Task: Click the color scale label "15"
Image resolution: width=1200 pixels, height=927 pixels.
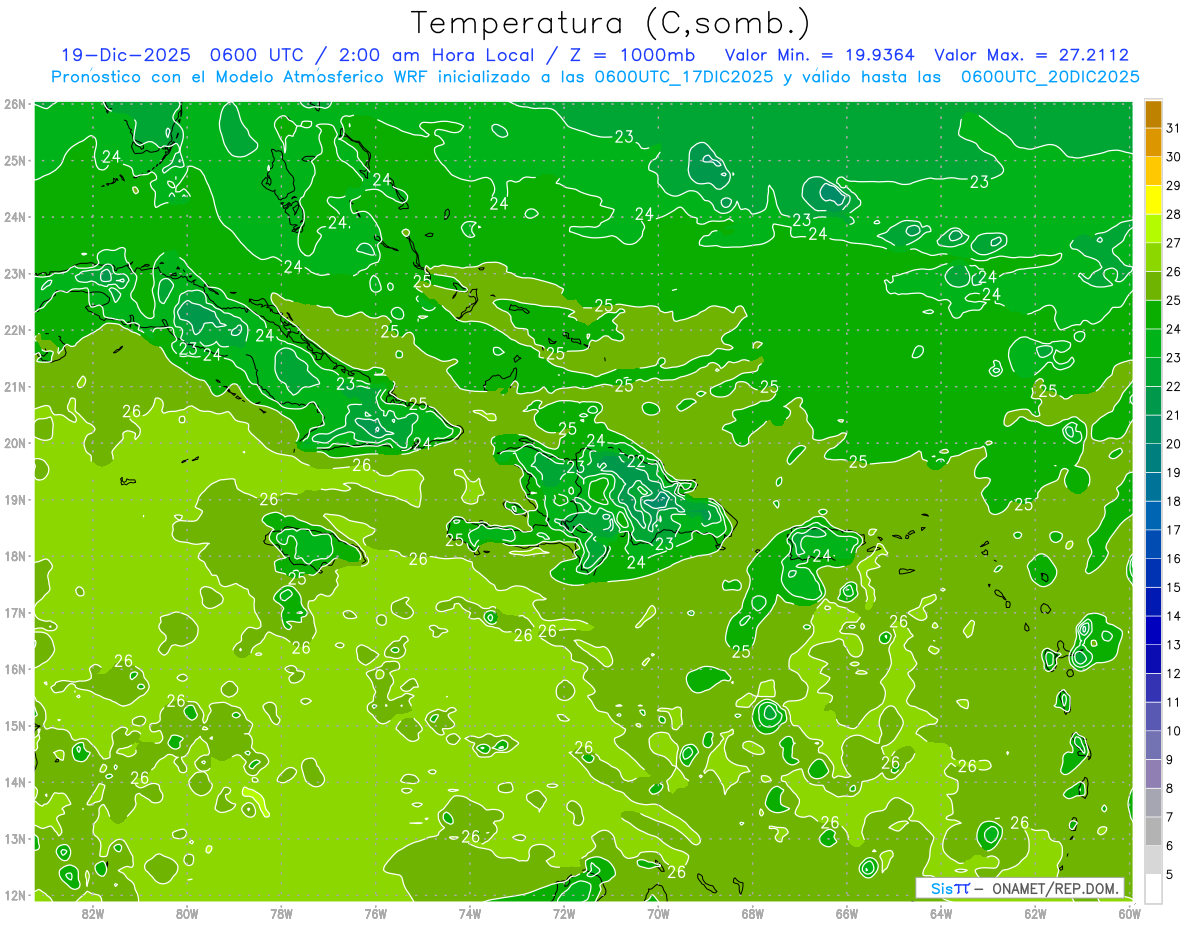Action: [1174, 587]
